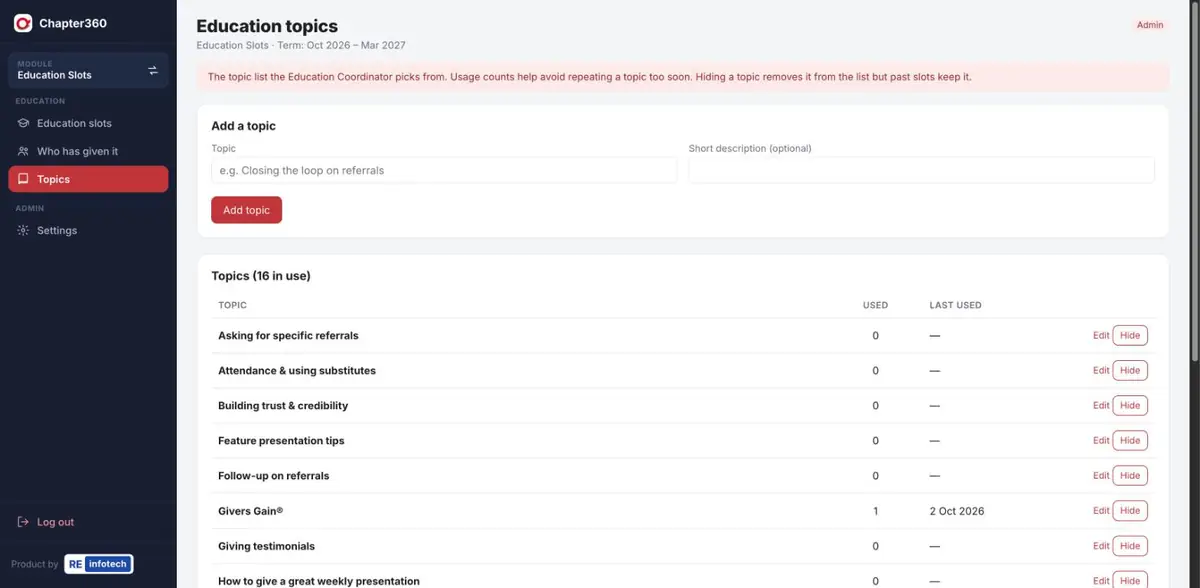Click the page vertical scrollbar

(x=1195, y=180)
